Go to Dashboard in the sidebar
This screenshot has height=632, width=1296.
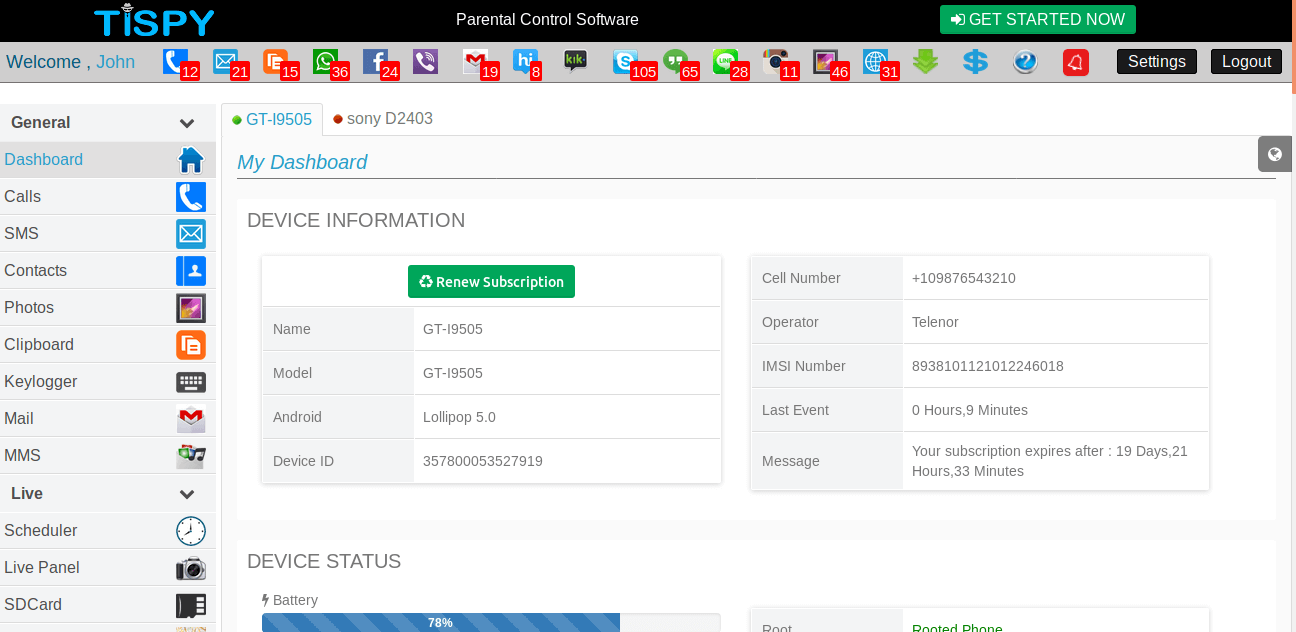click(x=108, y=160)
